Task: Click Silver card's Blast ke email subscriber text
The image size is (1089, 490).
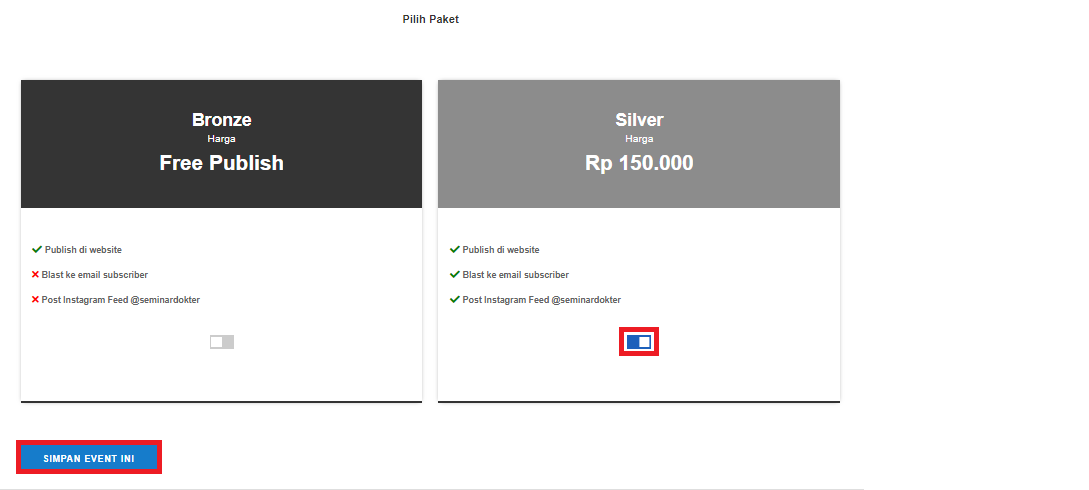Action: (515, 275)
